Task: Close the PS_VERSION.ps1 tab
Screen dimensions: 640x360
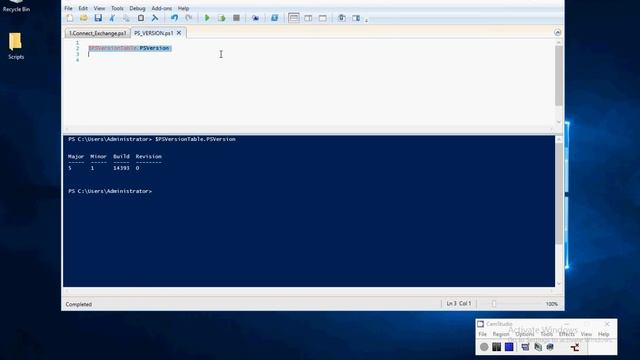Action: (x=179, y=33)
